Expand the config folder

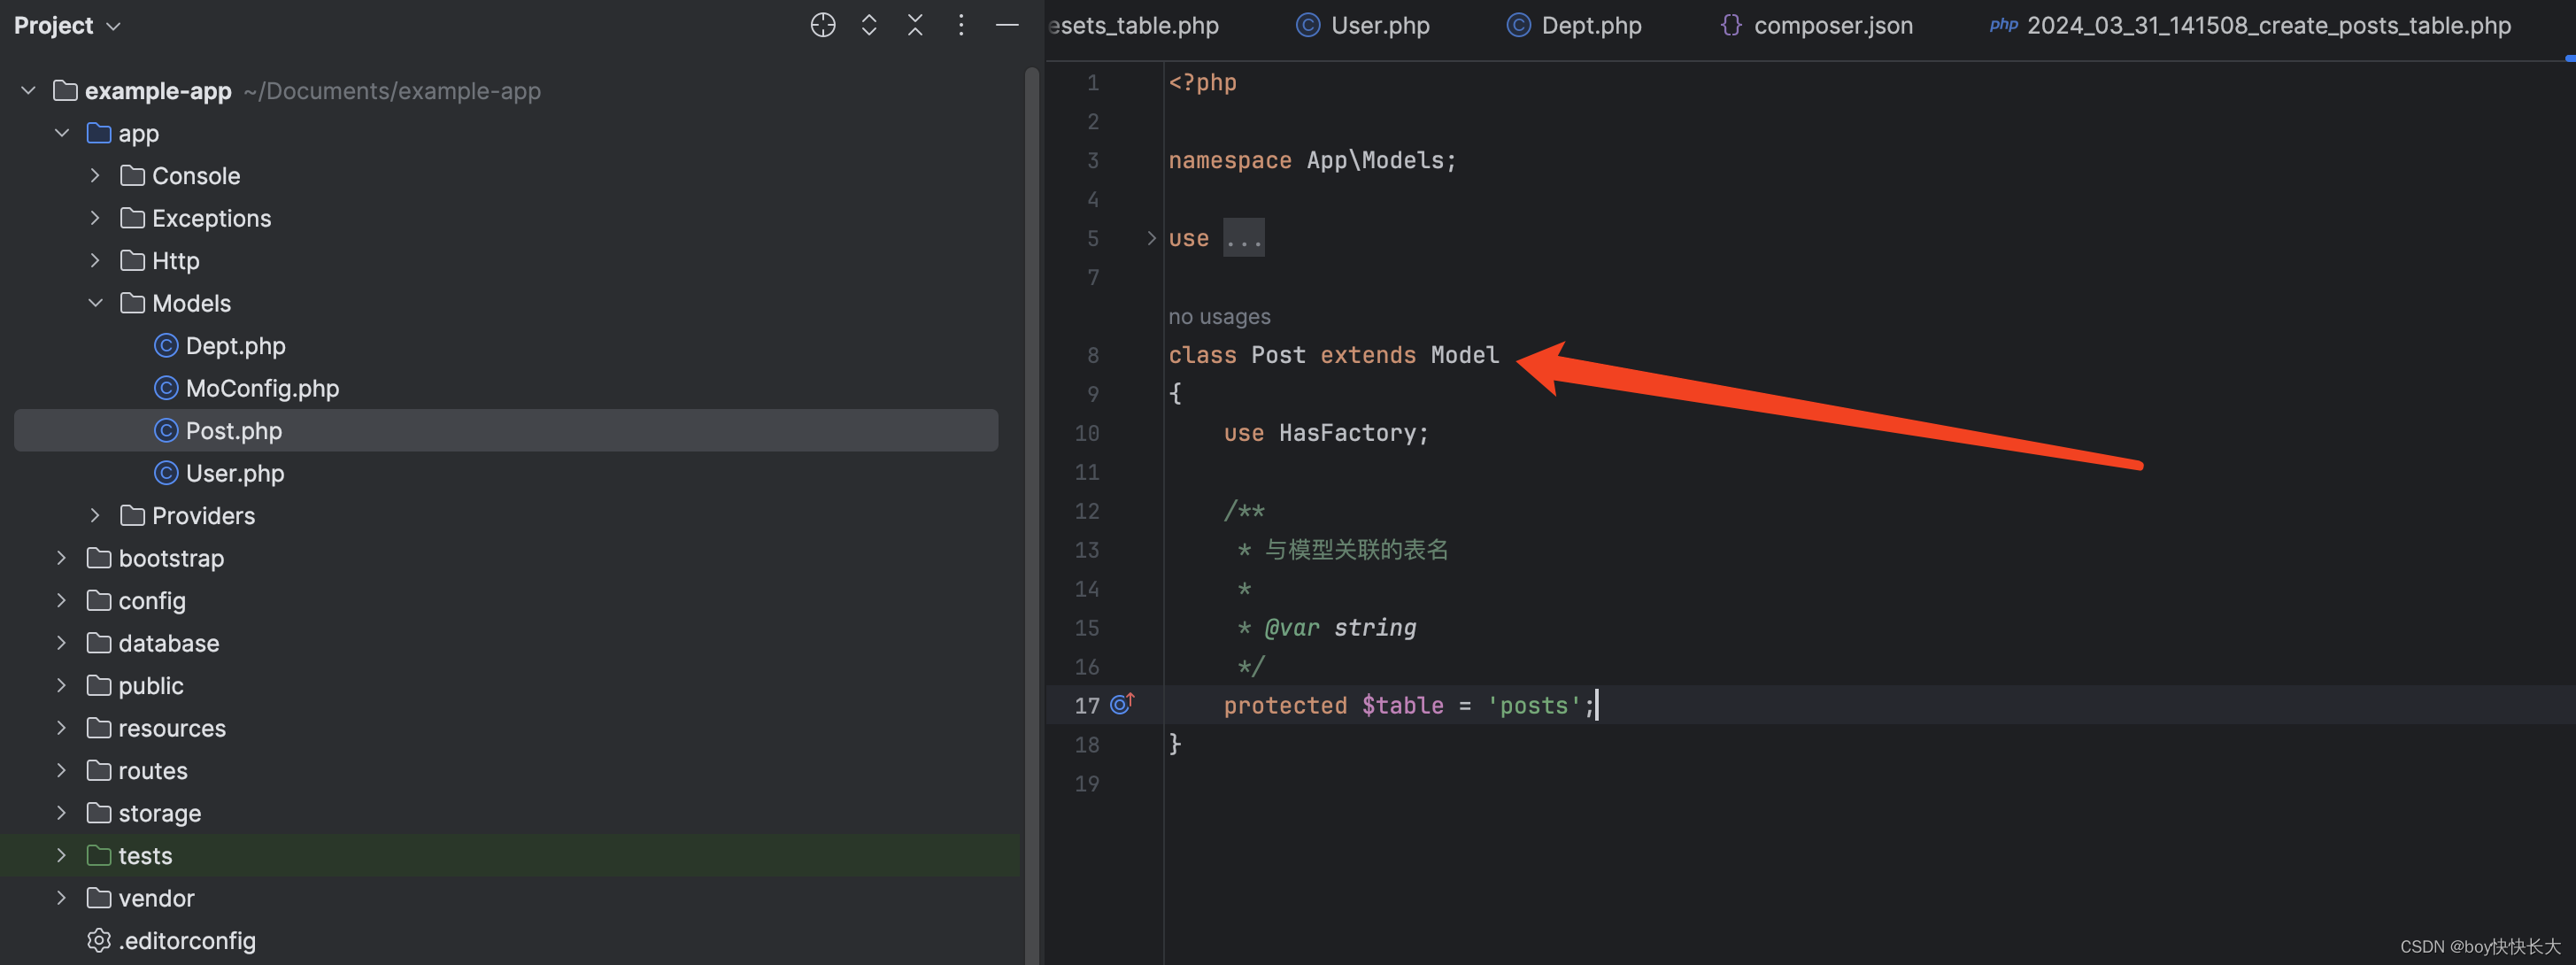(x=62, y=601)
